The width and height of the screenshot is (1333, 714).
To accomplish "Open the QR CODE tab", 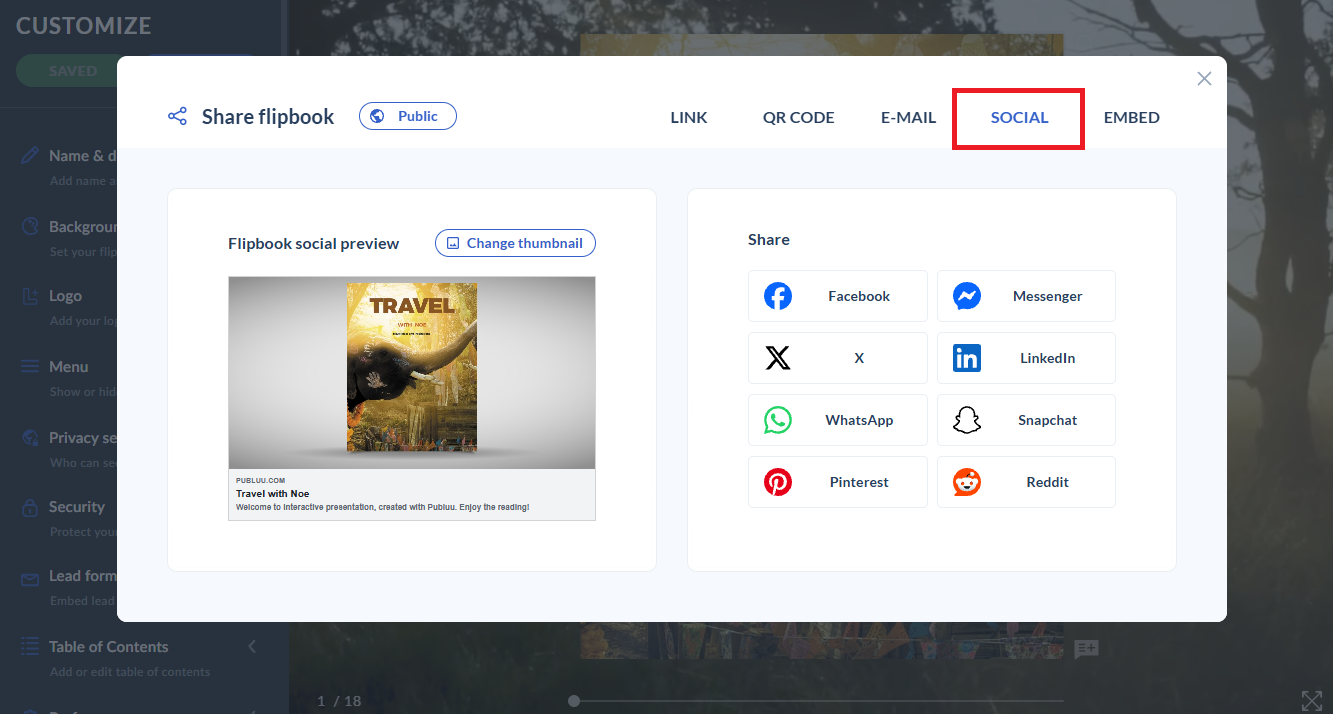I will (x=798, y=117).
